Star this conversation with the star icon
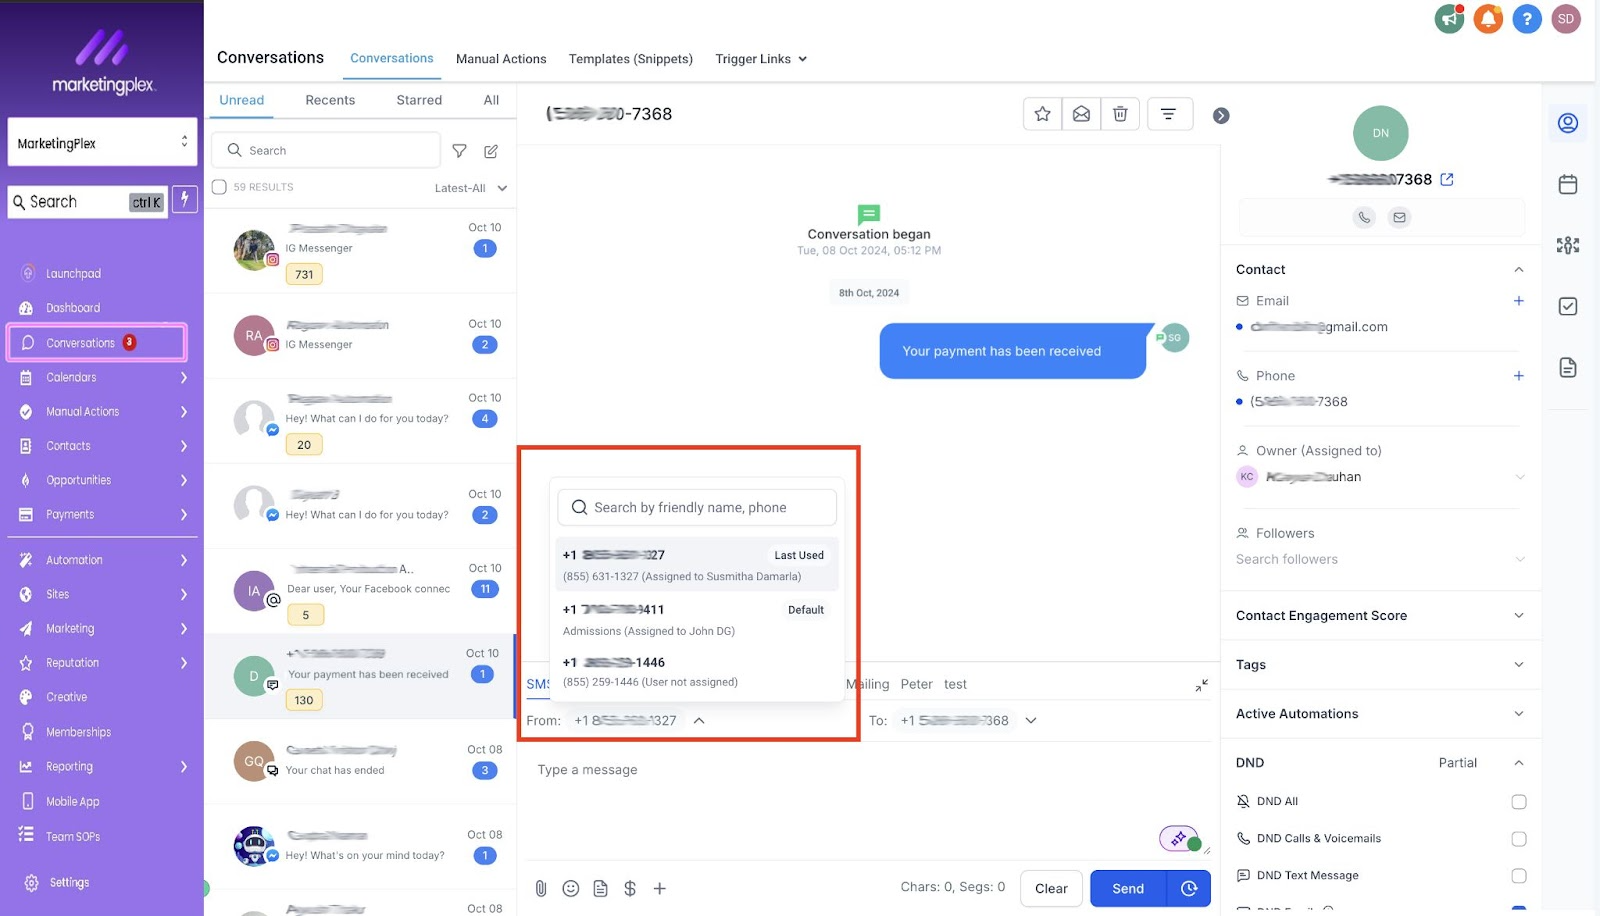The height and width of the screenshot is (916, 1600). (x=1042, y=114)
